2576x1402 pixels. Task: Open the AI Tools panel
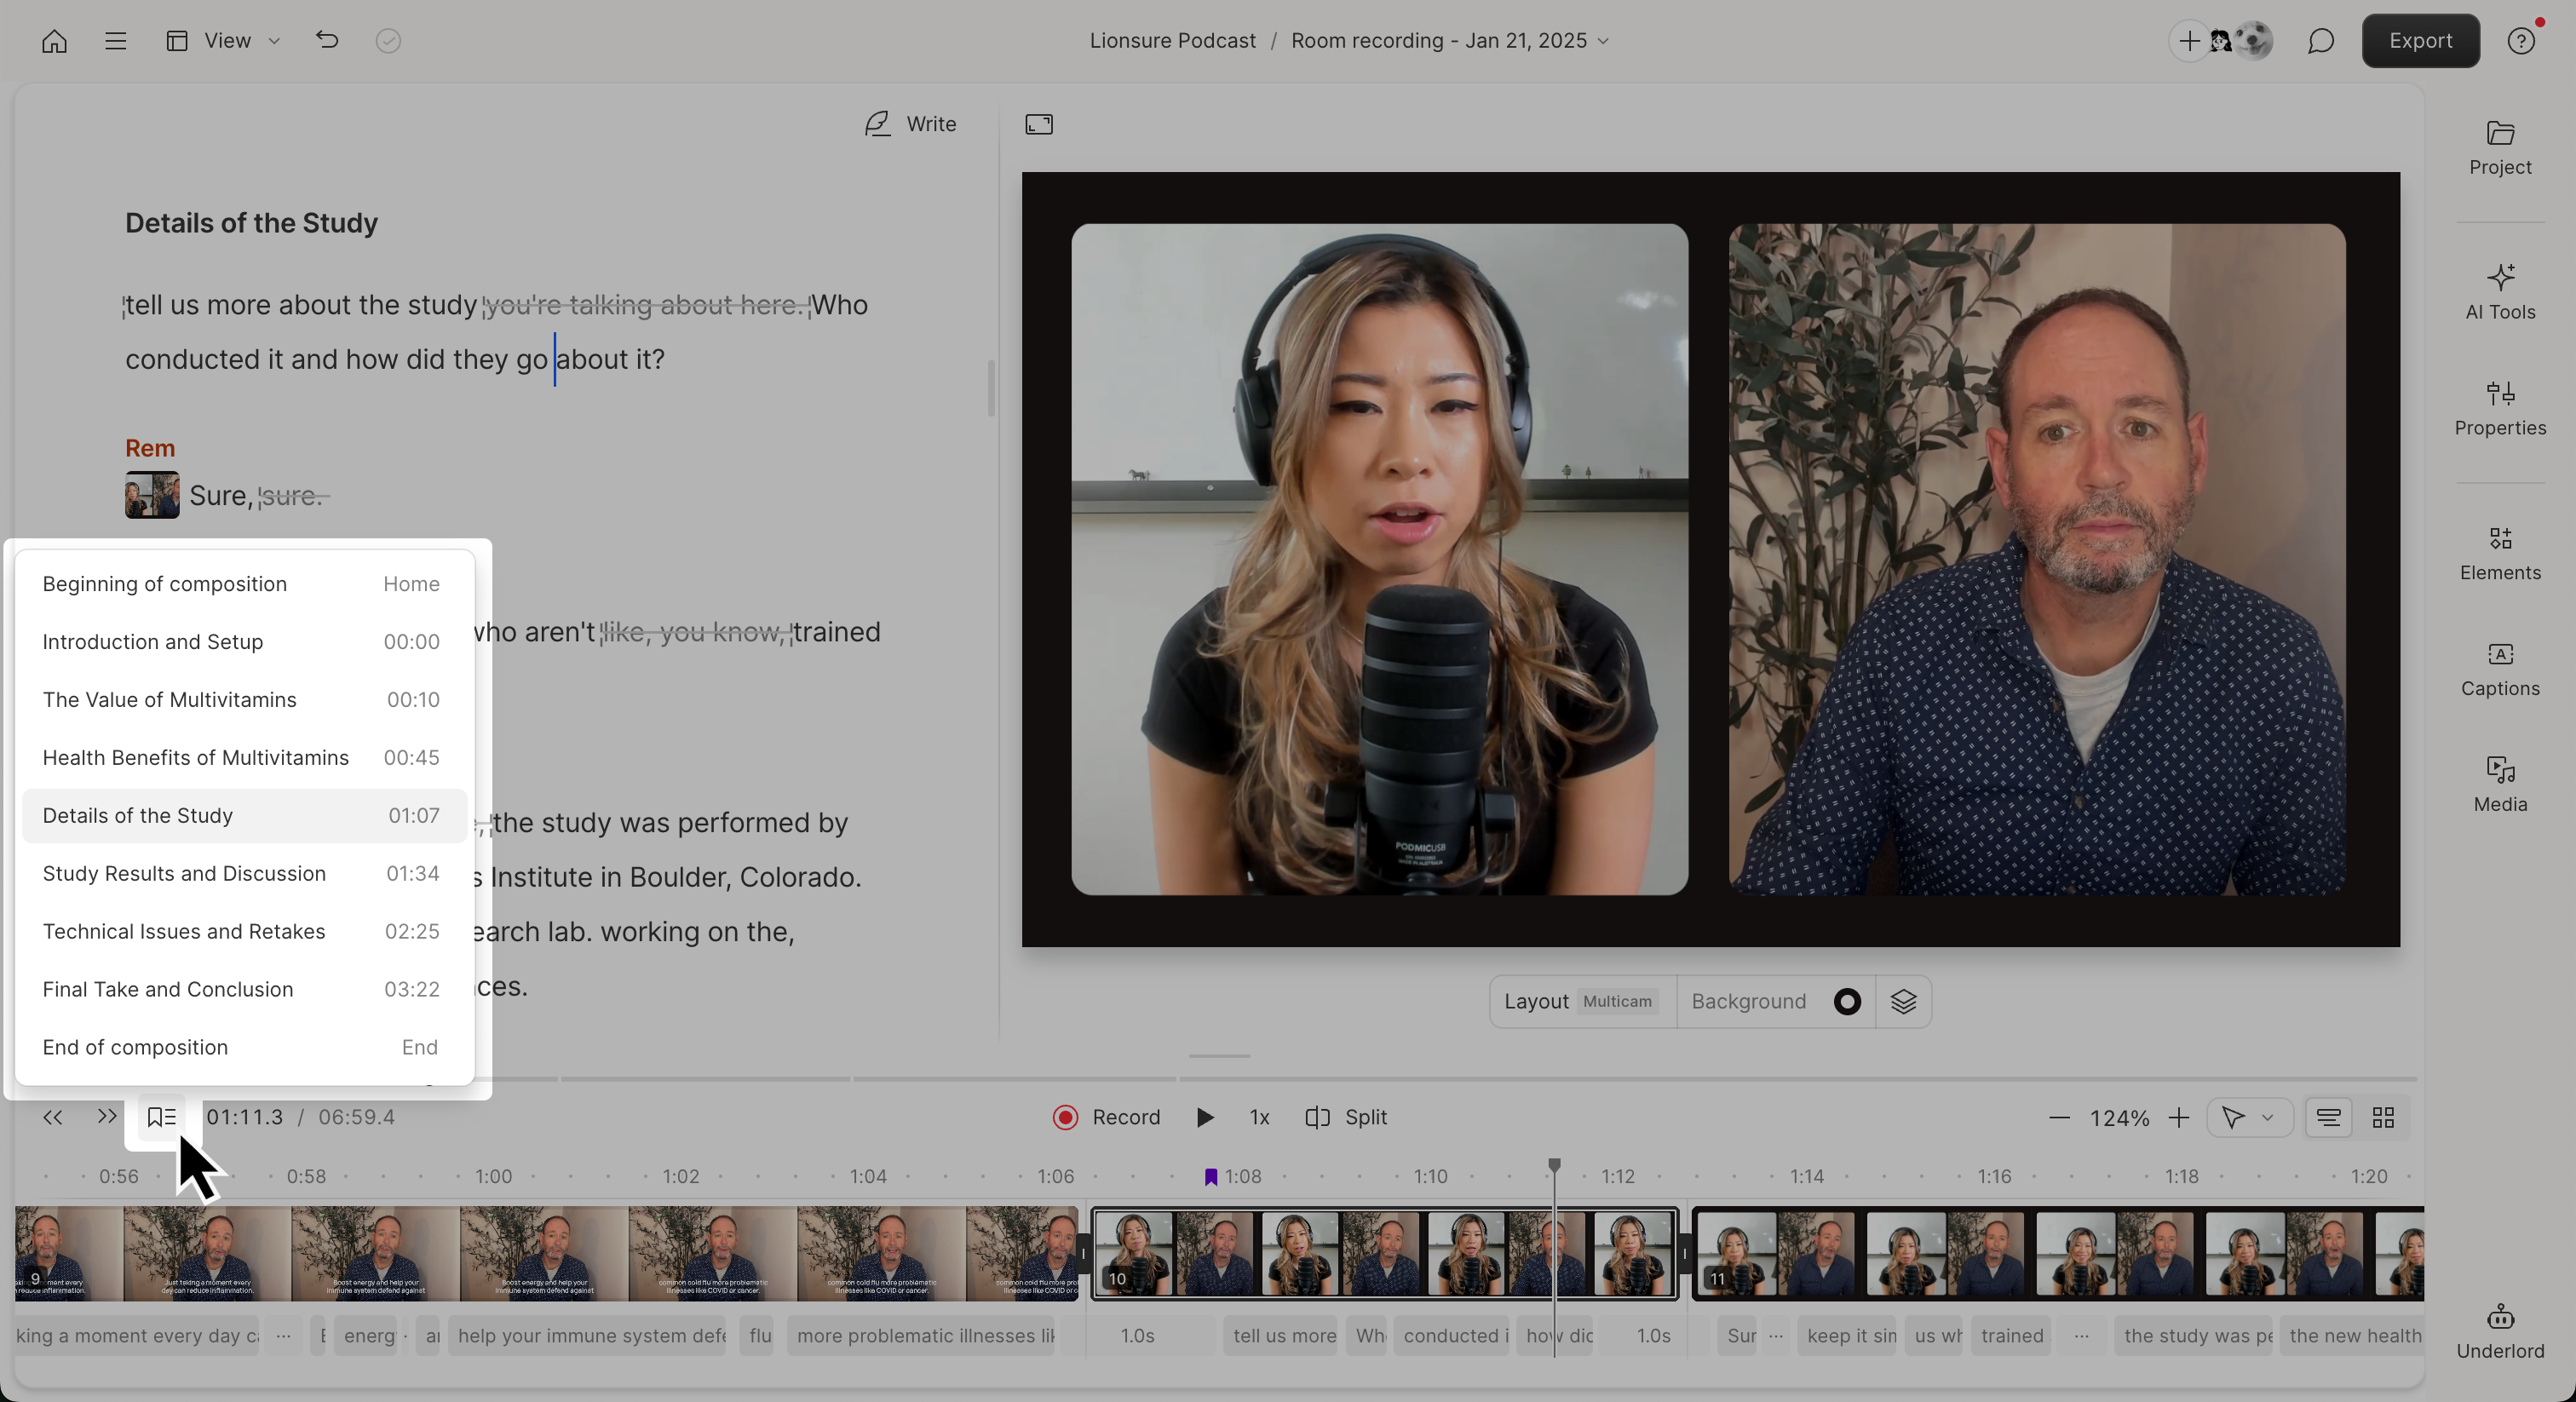click(2500, 292)
